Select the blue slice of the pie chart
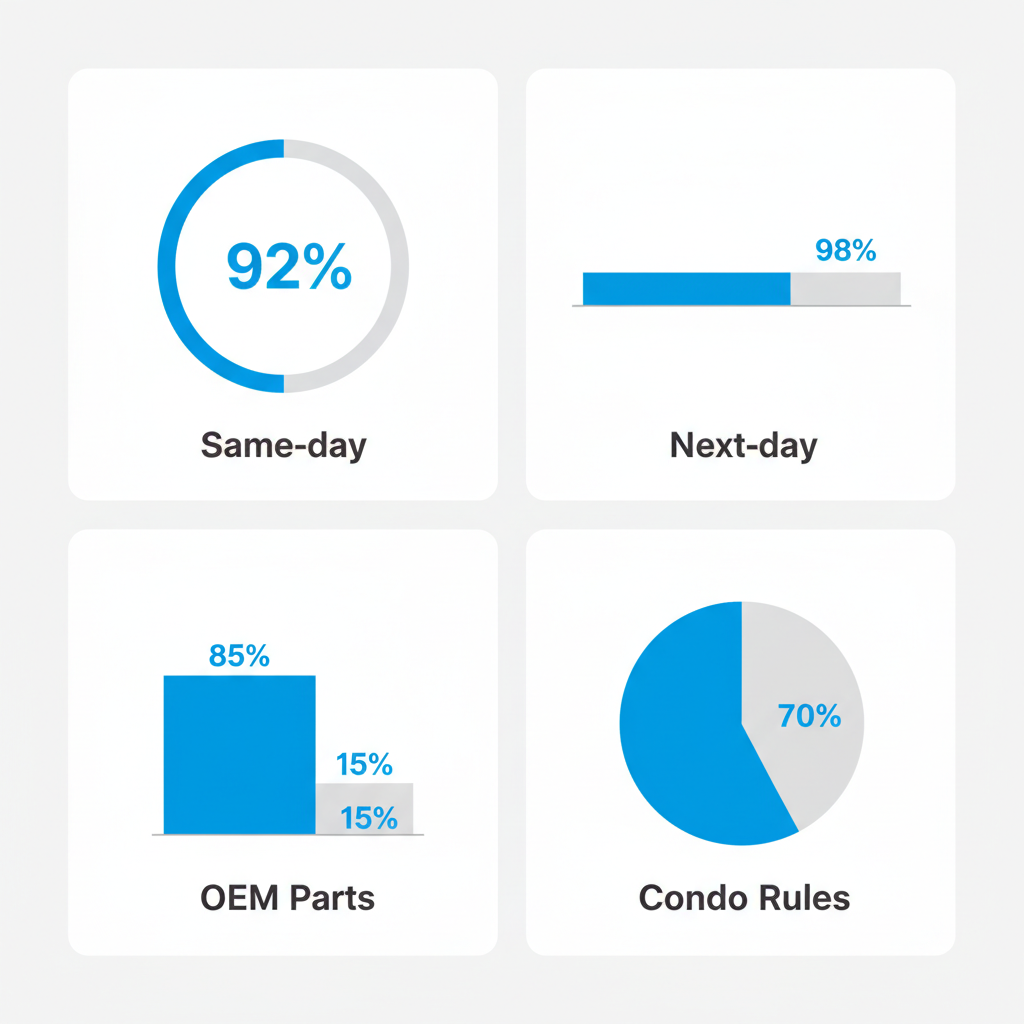This screenshot has width=1024, height=1024. (x=680, y=740)
